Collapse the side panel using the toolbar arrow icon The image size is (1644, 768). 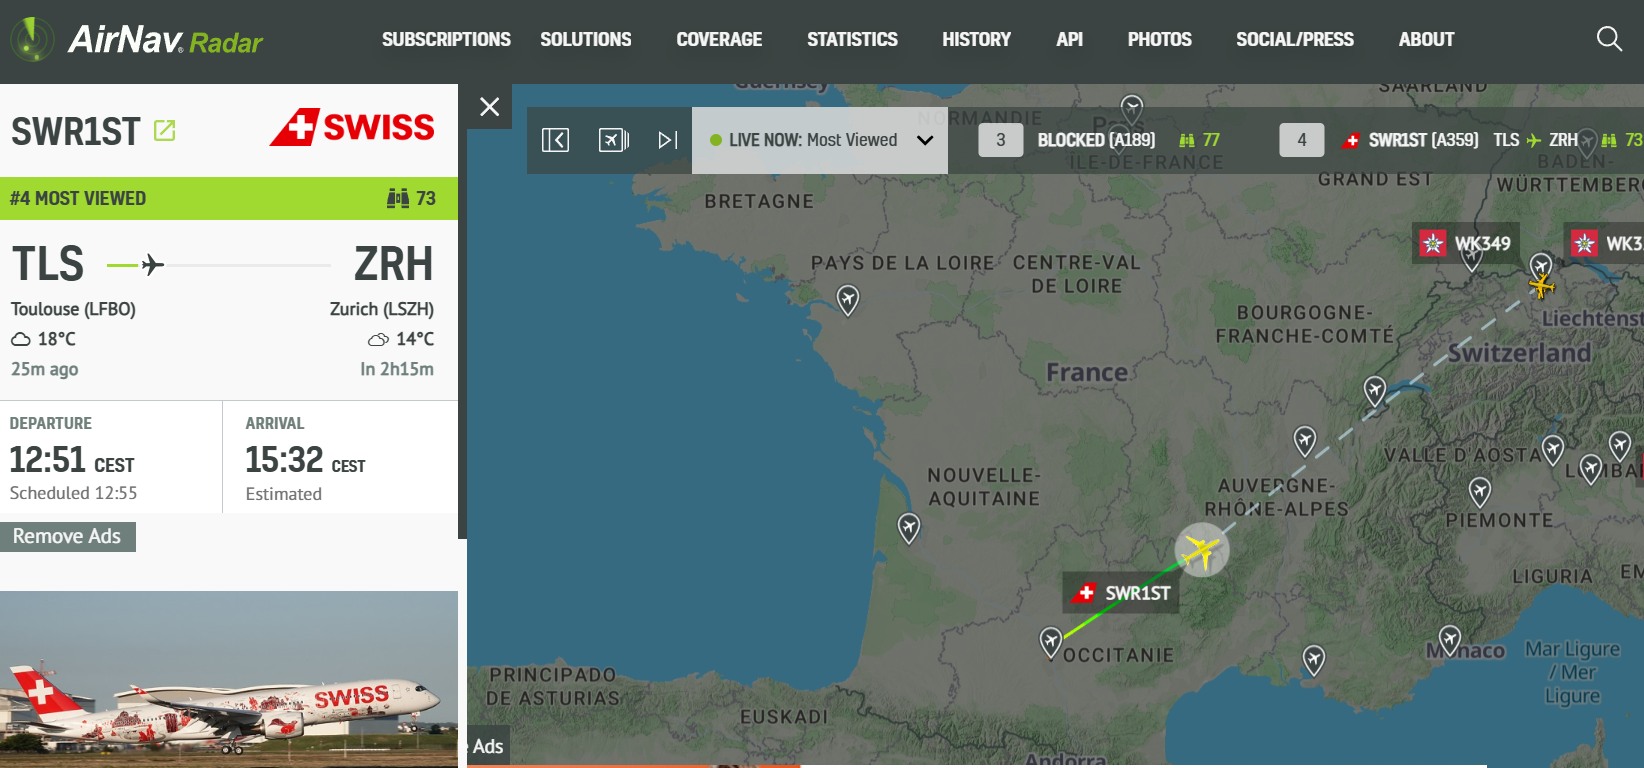(x=555, y=140)
